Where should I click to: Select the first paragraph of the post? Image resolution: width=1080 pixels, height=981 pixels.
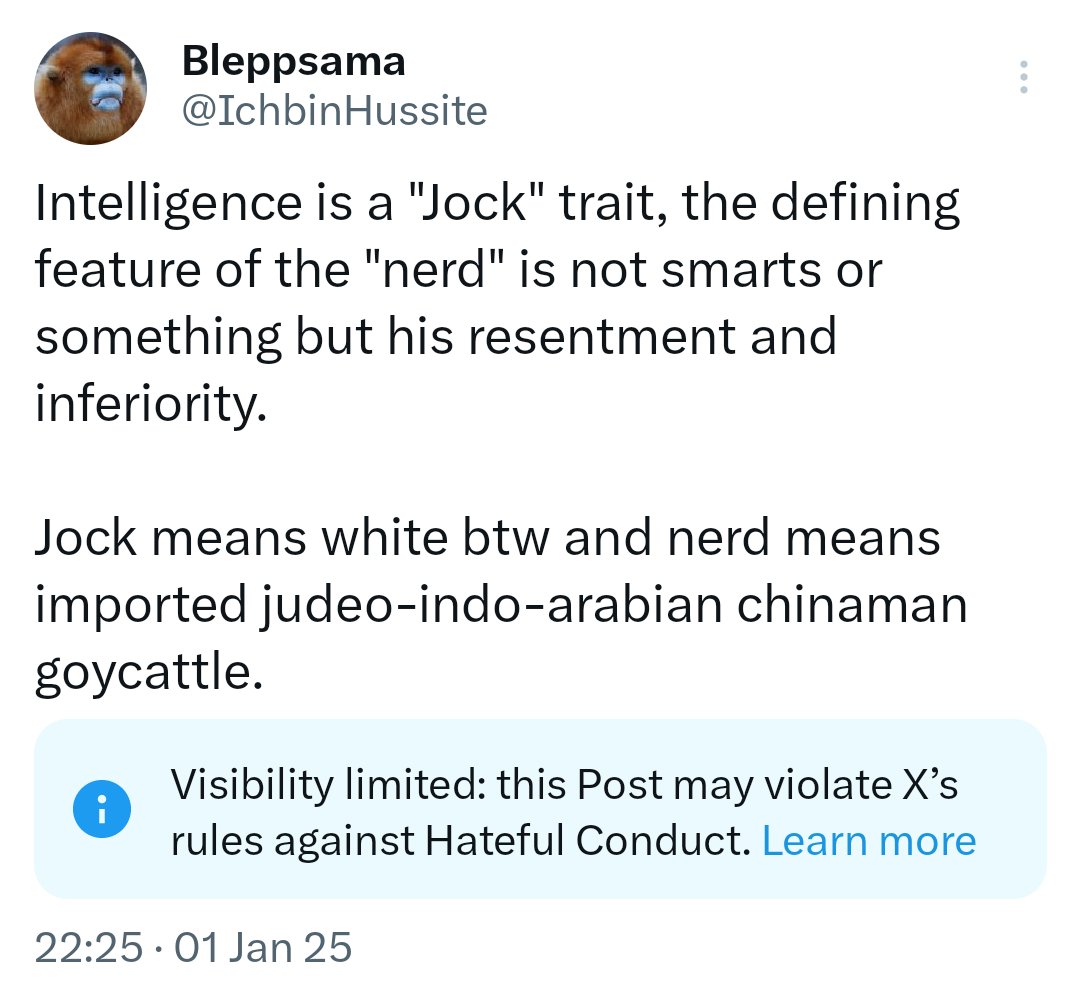(x=497, y=303)
